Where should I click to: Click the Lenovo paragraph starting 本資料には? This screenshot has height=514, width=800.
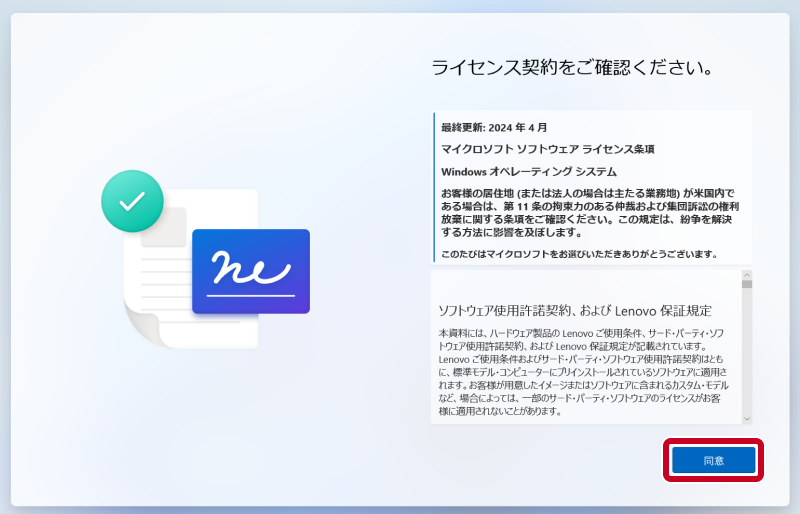tap(583, 372)
